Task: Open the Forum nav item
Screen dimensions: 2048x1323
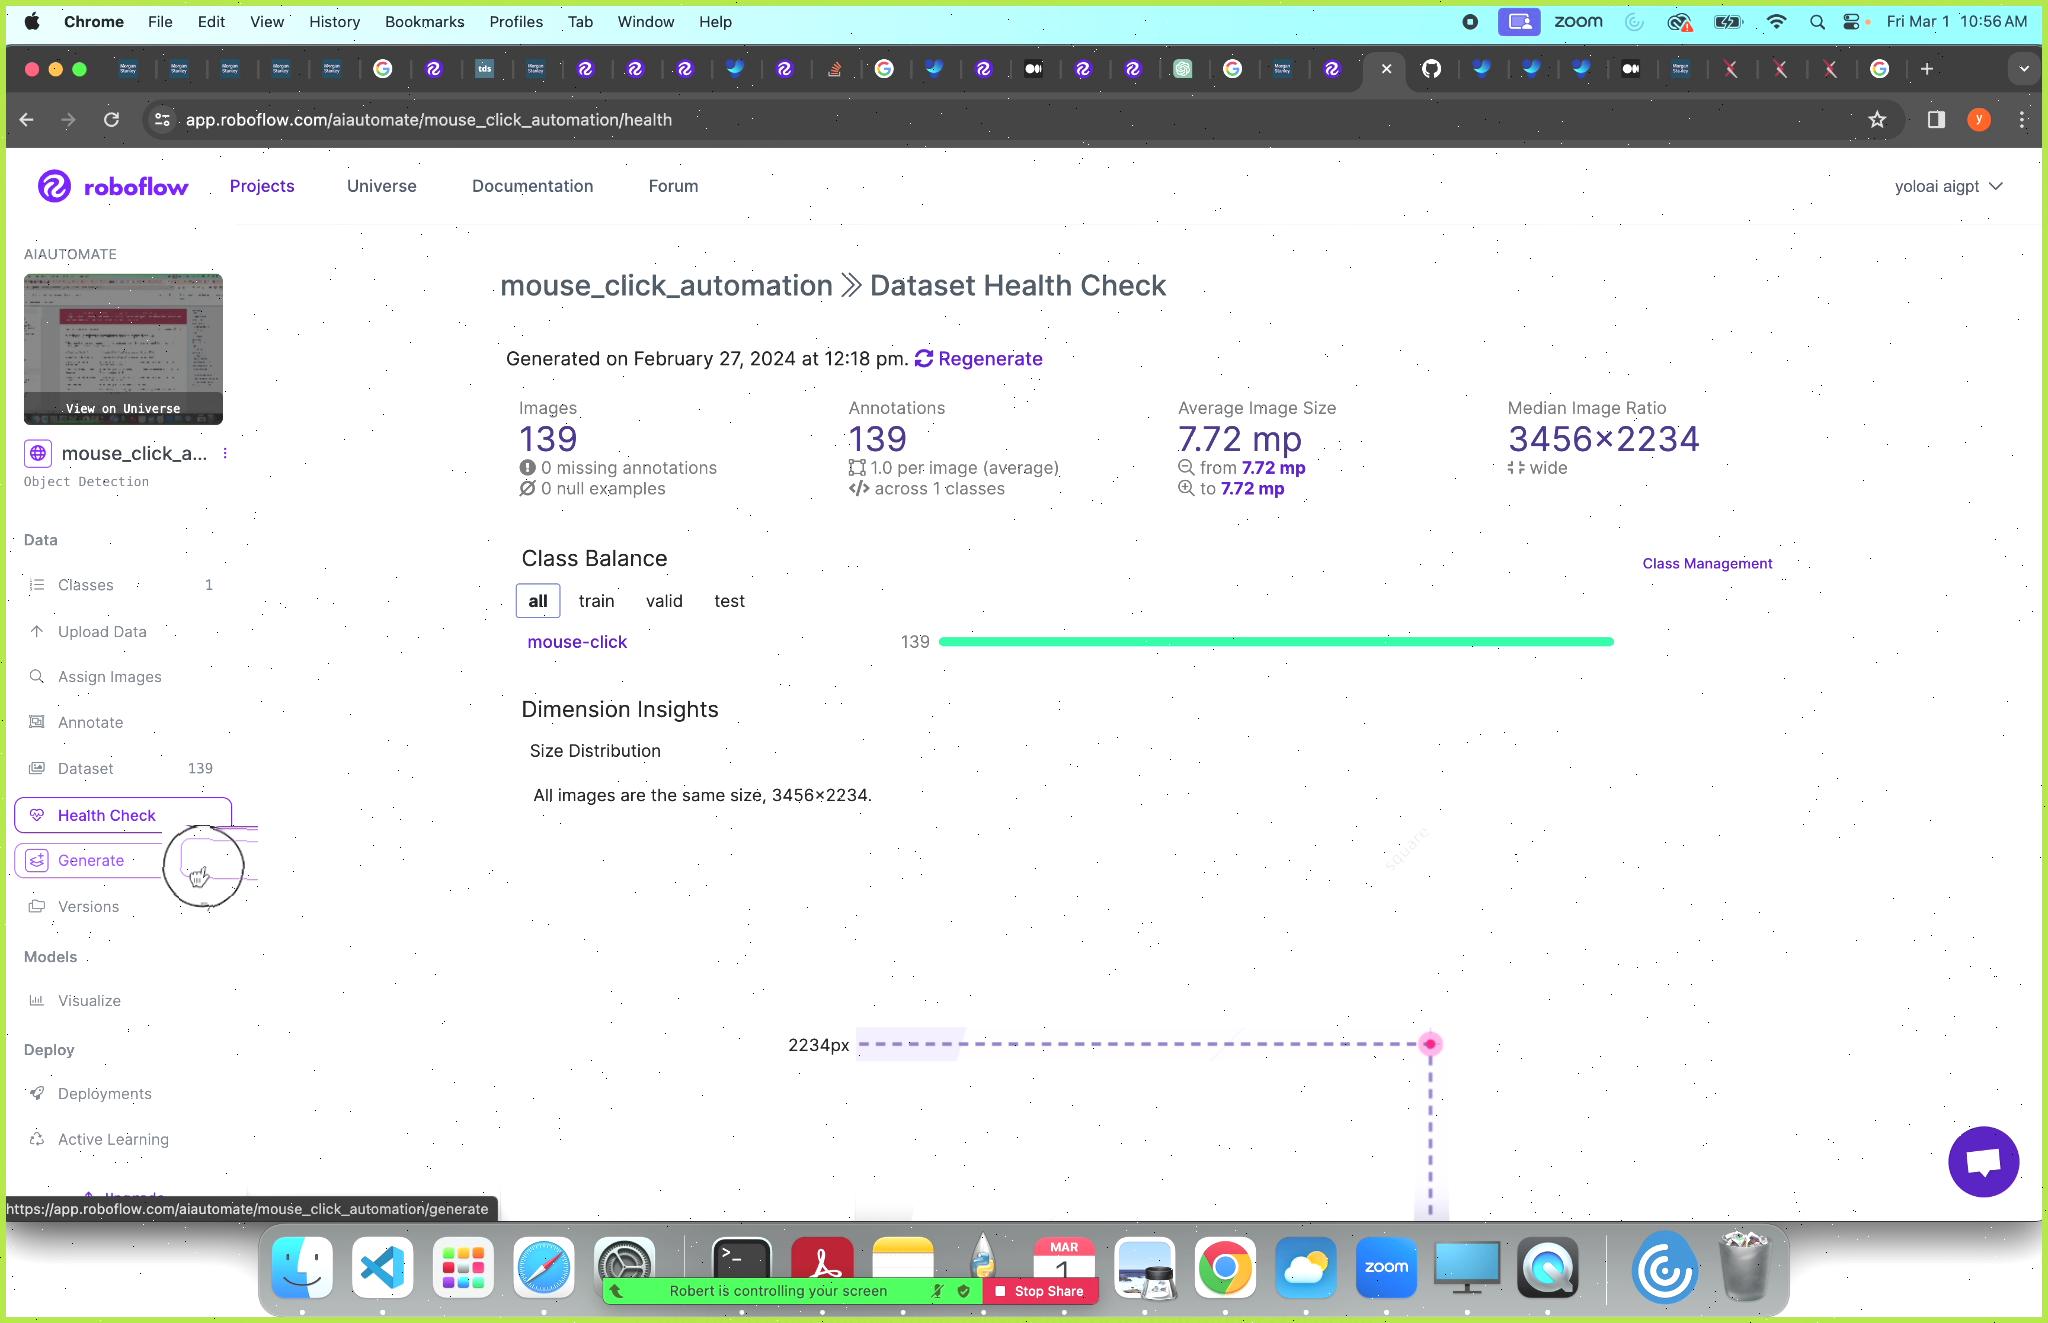Action: 673,186
